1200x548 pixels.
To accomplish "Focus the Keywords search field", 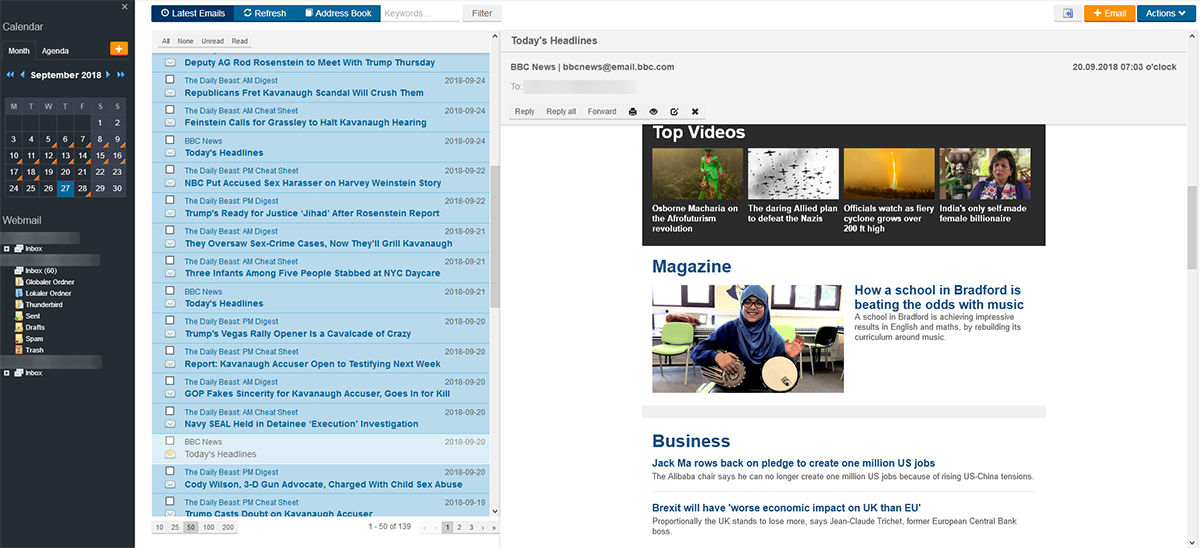I will 421,13.
